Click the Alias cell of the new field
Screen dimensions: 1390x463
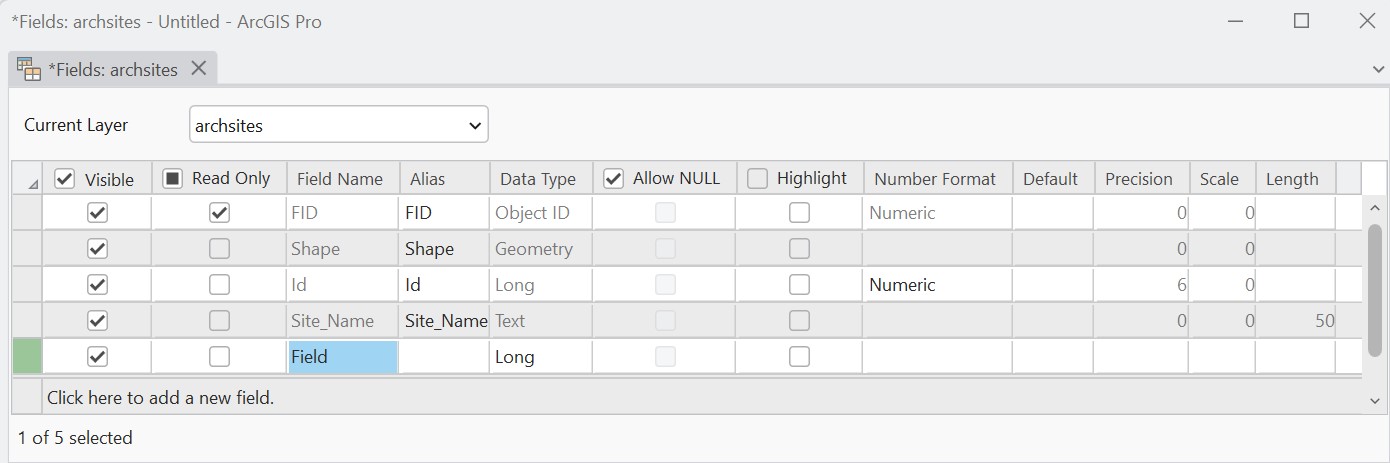(444, 357)
